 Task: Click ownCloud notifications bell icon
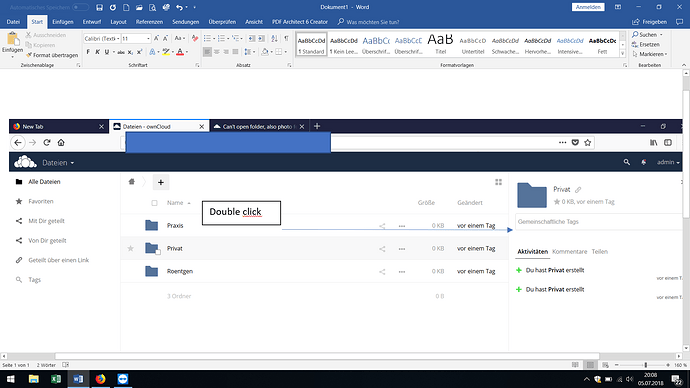coord(644,162)
